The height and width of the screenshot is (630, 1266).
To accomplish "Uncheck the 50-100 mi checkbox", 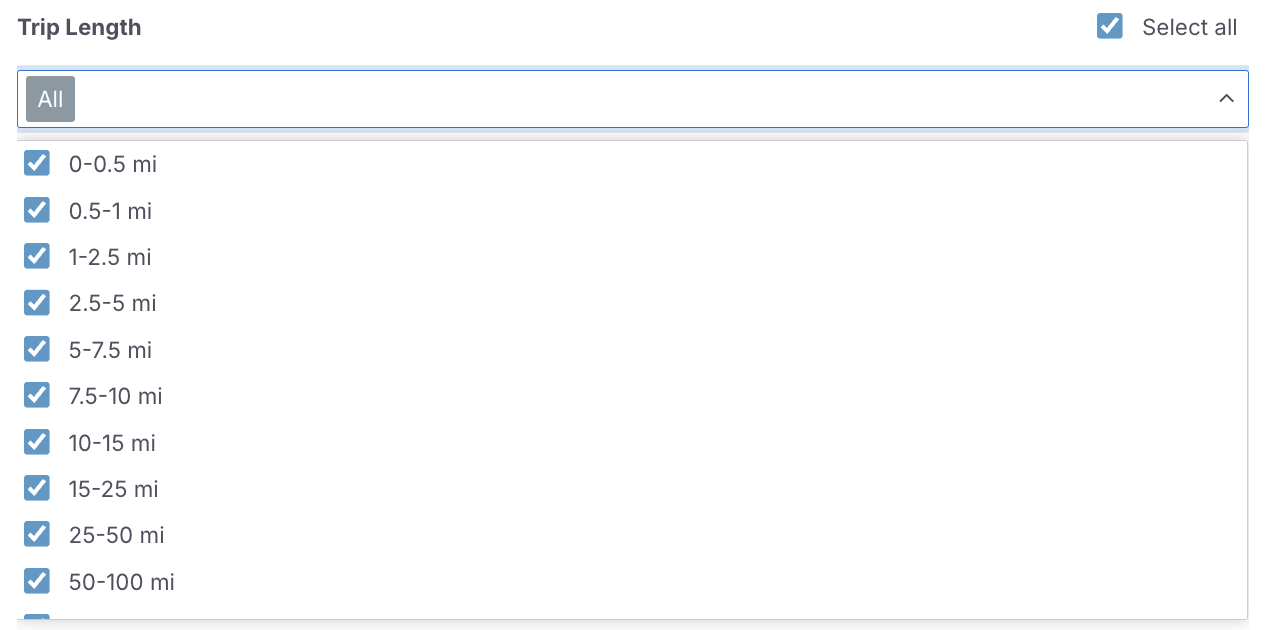I will pos(37,581).
